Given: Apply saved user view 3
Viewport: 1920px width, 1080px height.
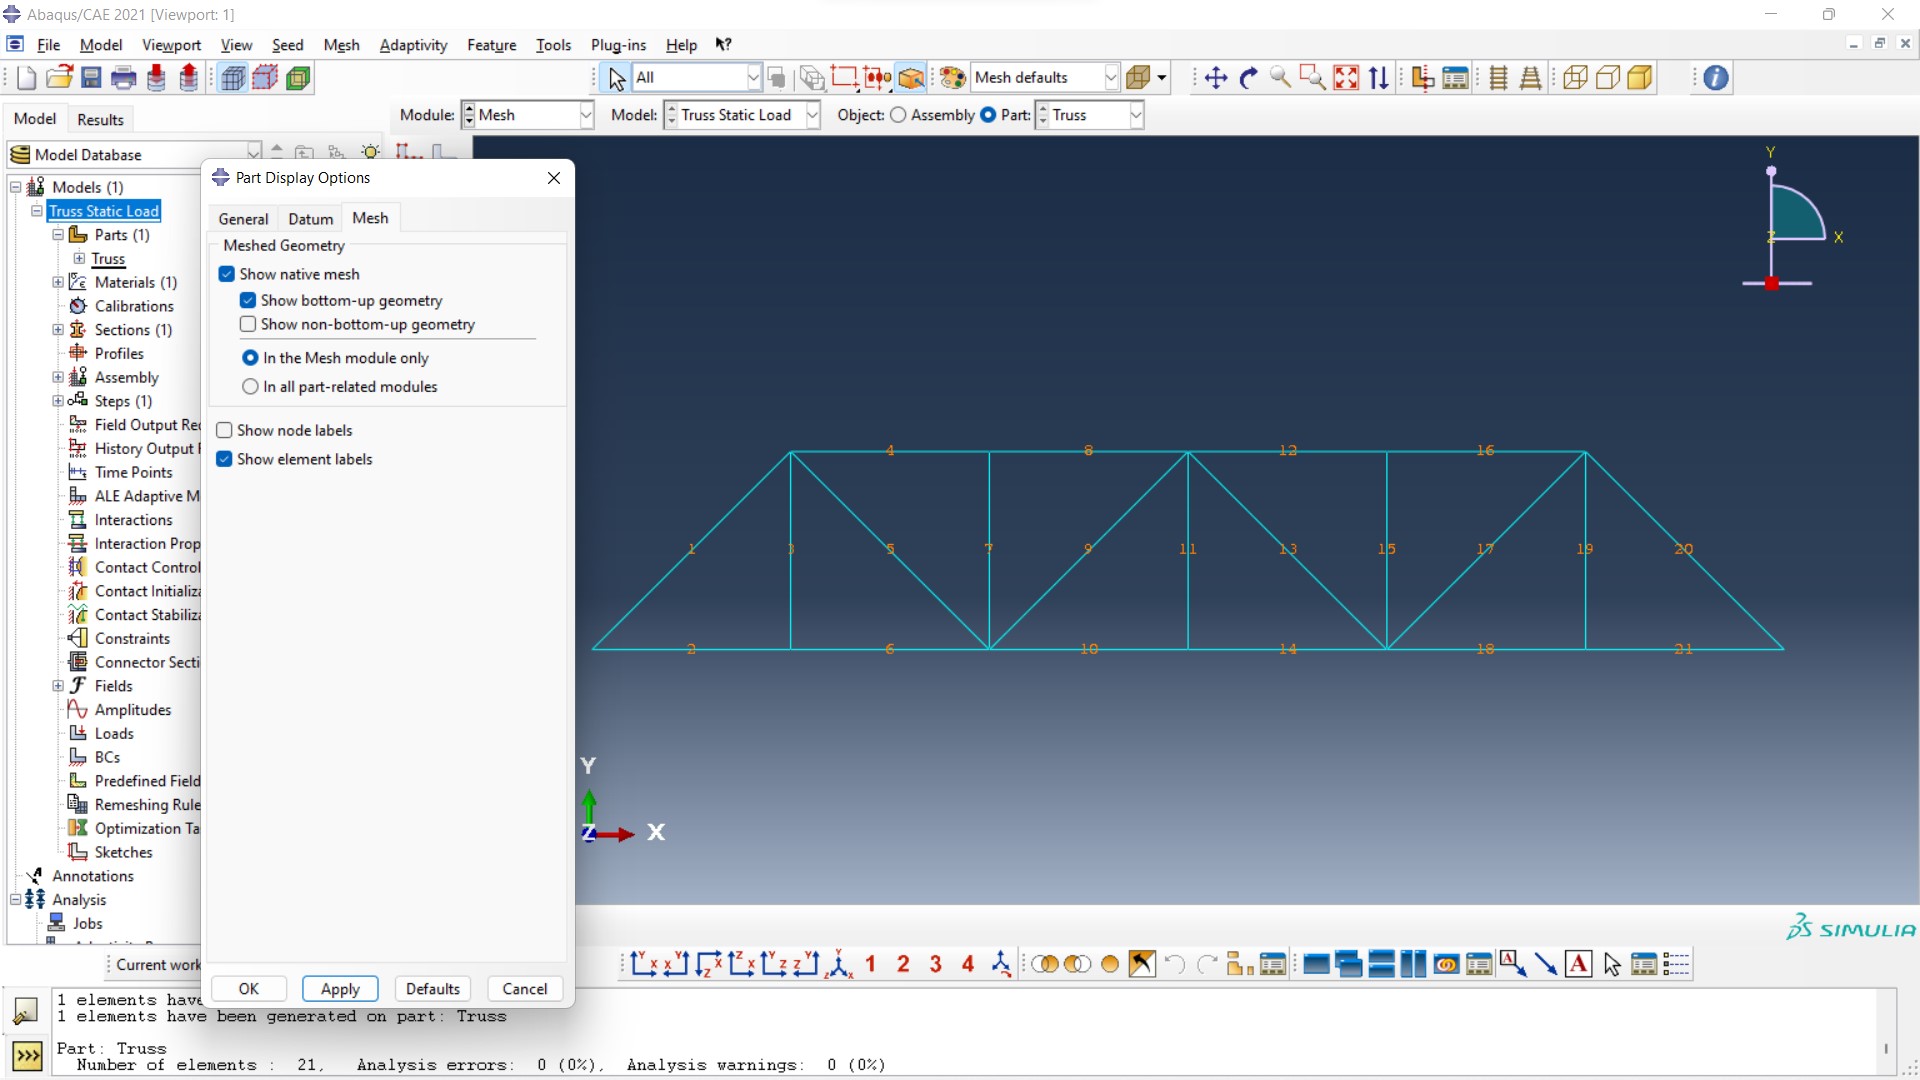Looking at the screenshot, I should pyautogui.click(x=936, y=964).
